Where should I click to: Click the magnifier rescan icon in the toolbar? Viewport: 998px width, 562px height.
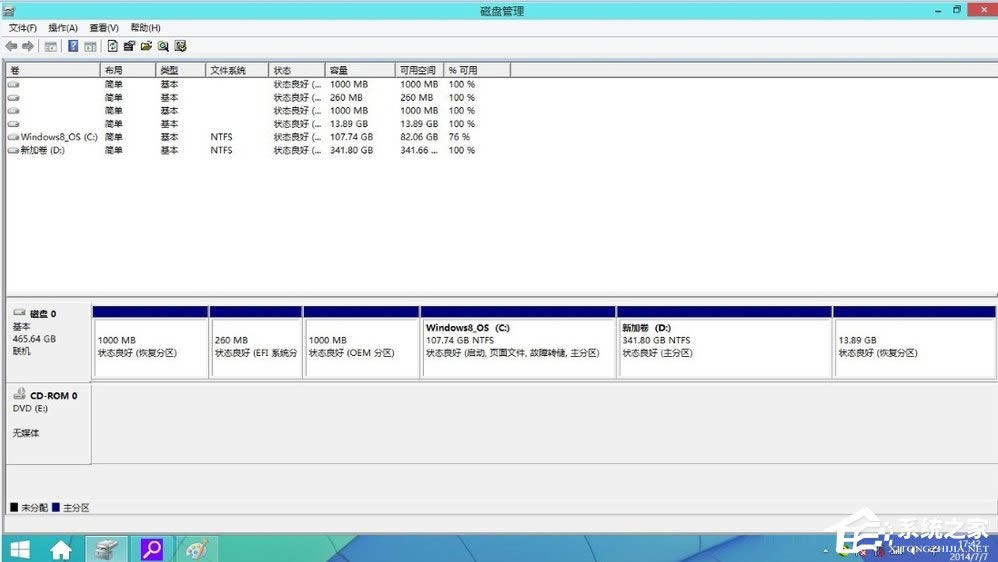click(x=164, y=46)
